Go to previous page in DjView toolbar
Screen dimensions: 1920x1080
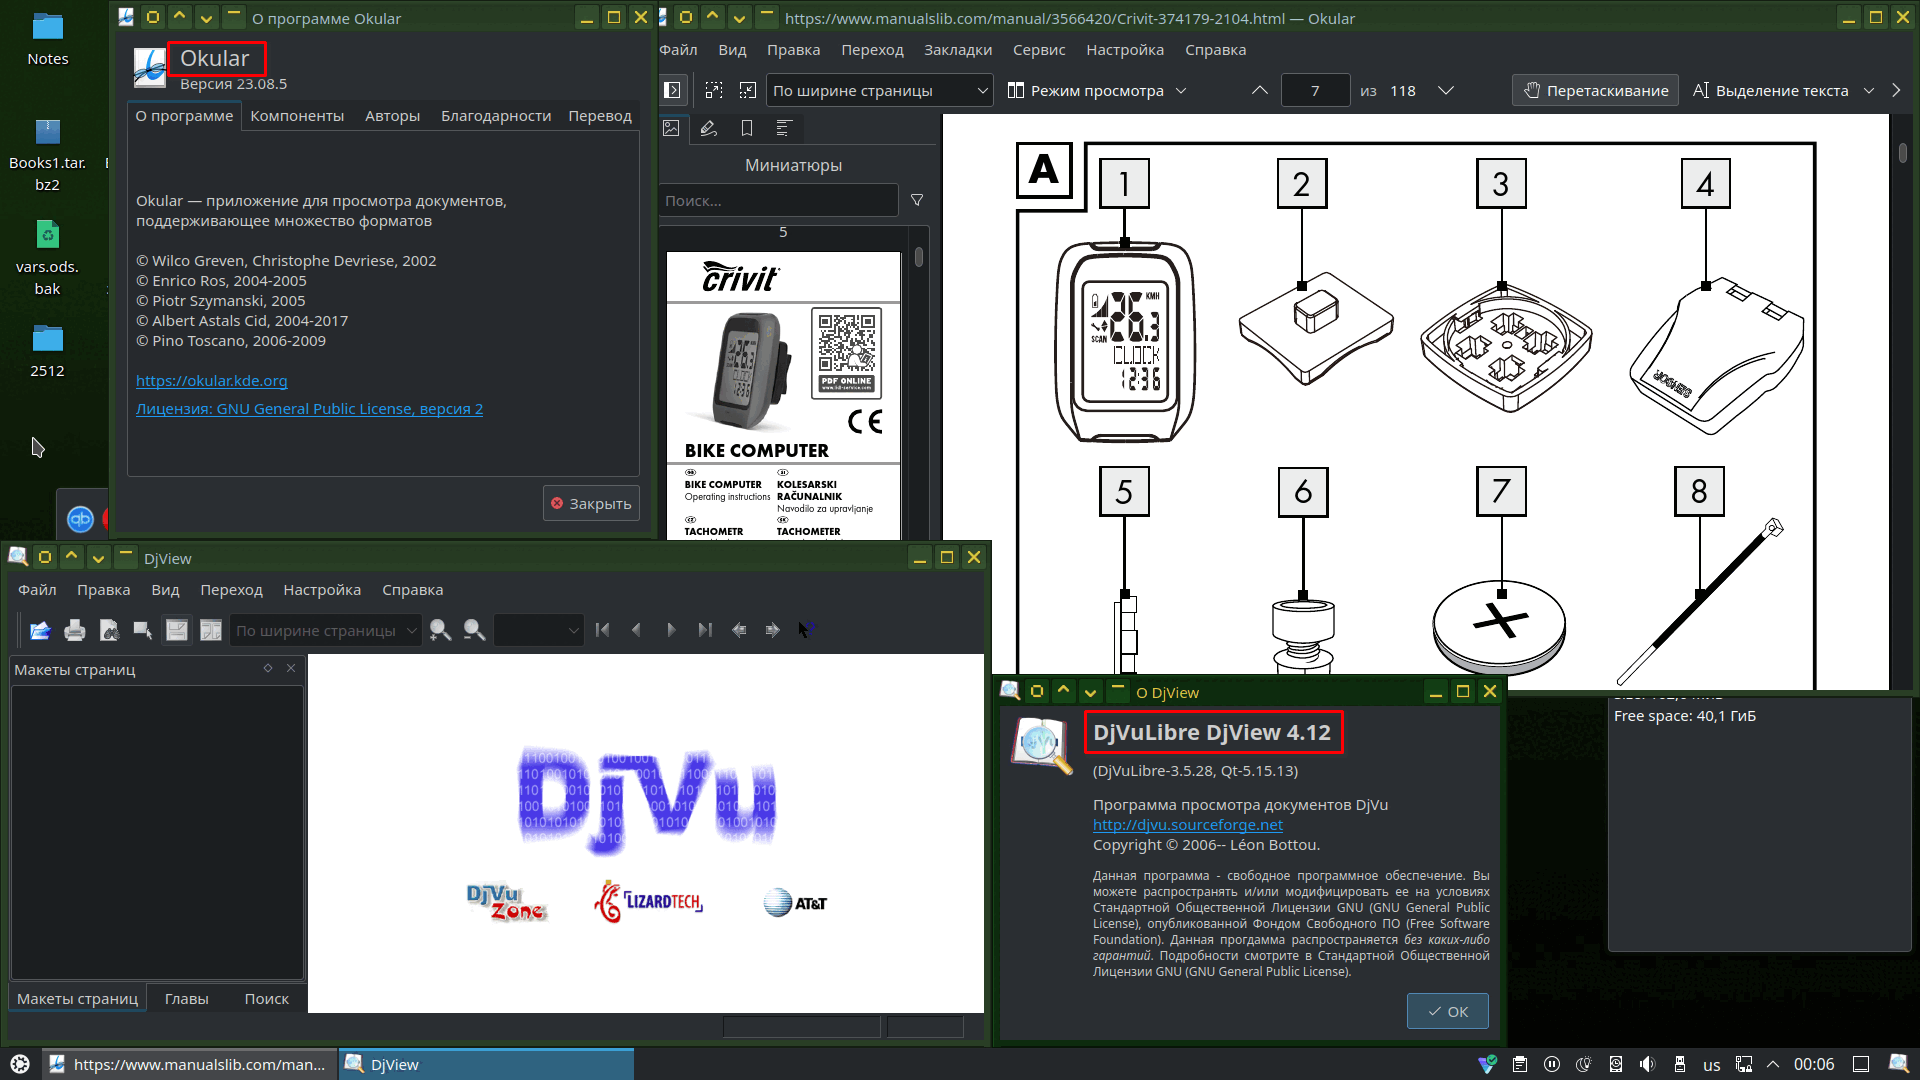636,630
